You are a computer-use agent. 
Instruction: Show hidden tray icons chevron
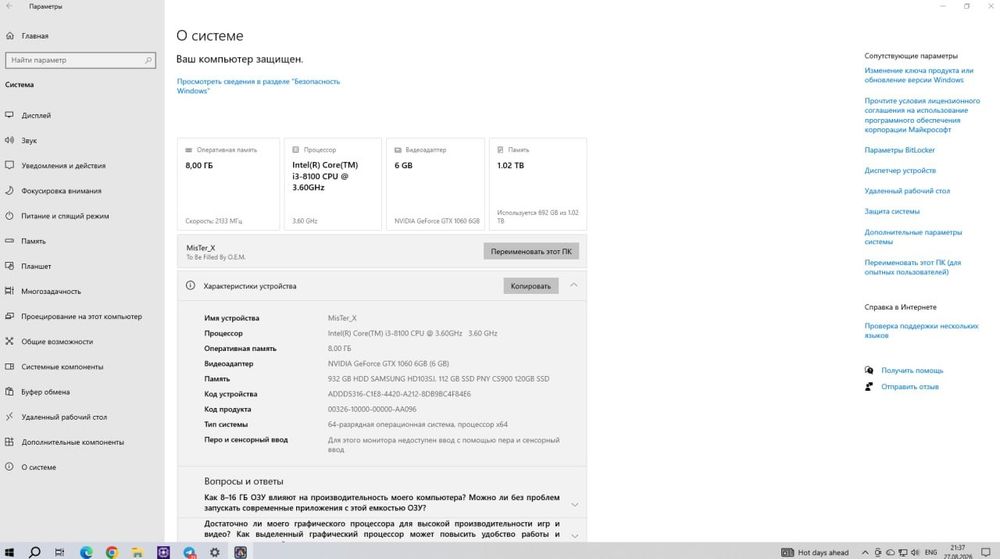pos(865,553)
